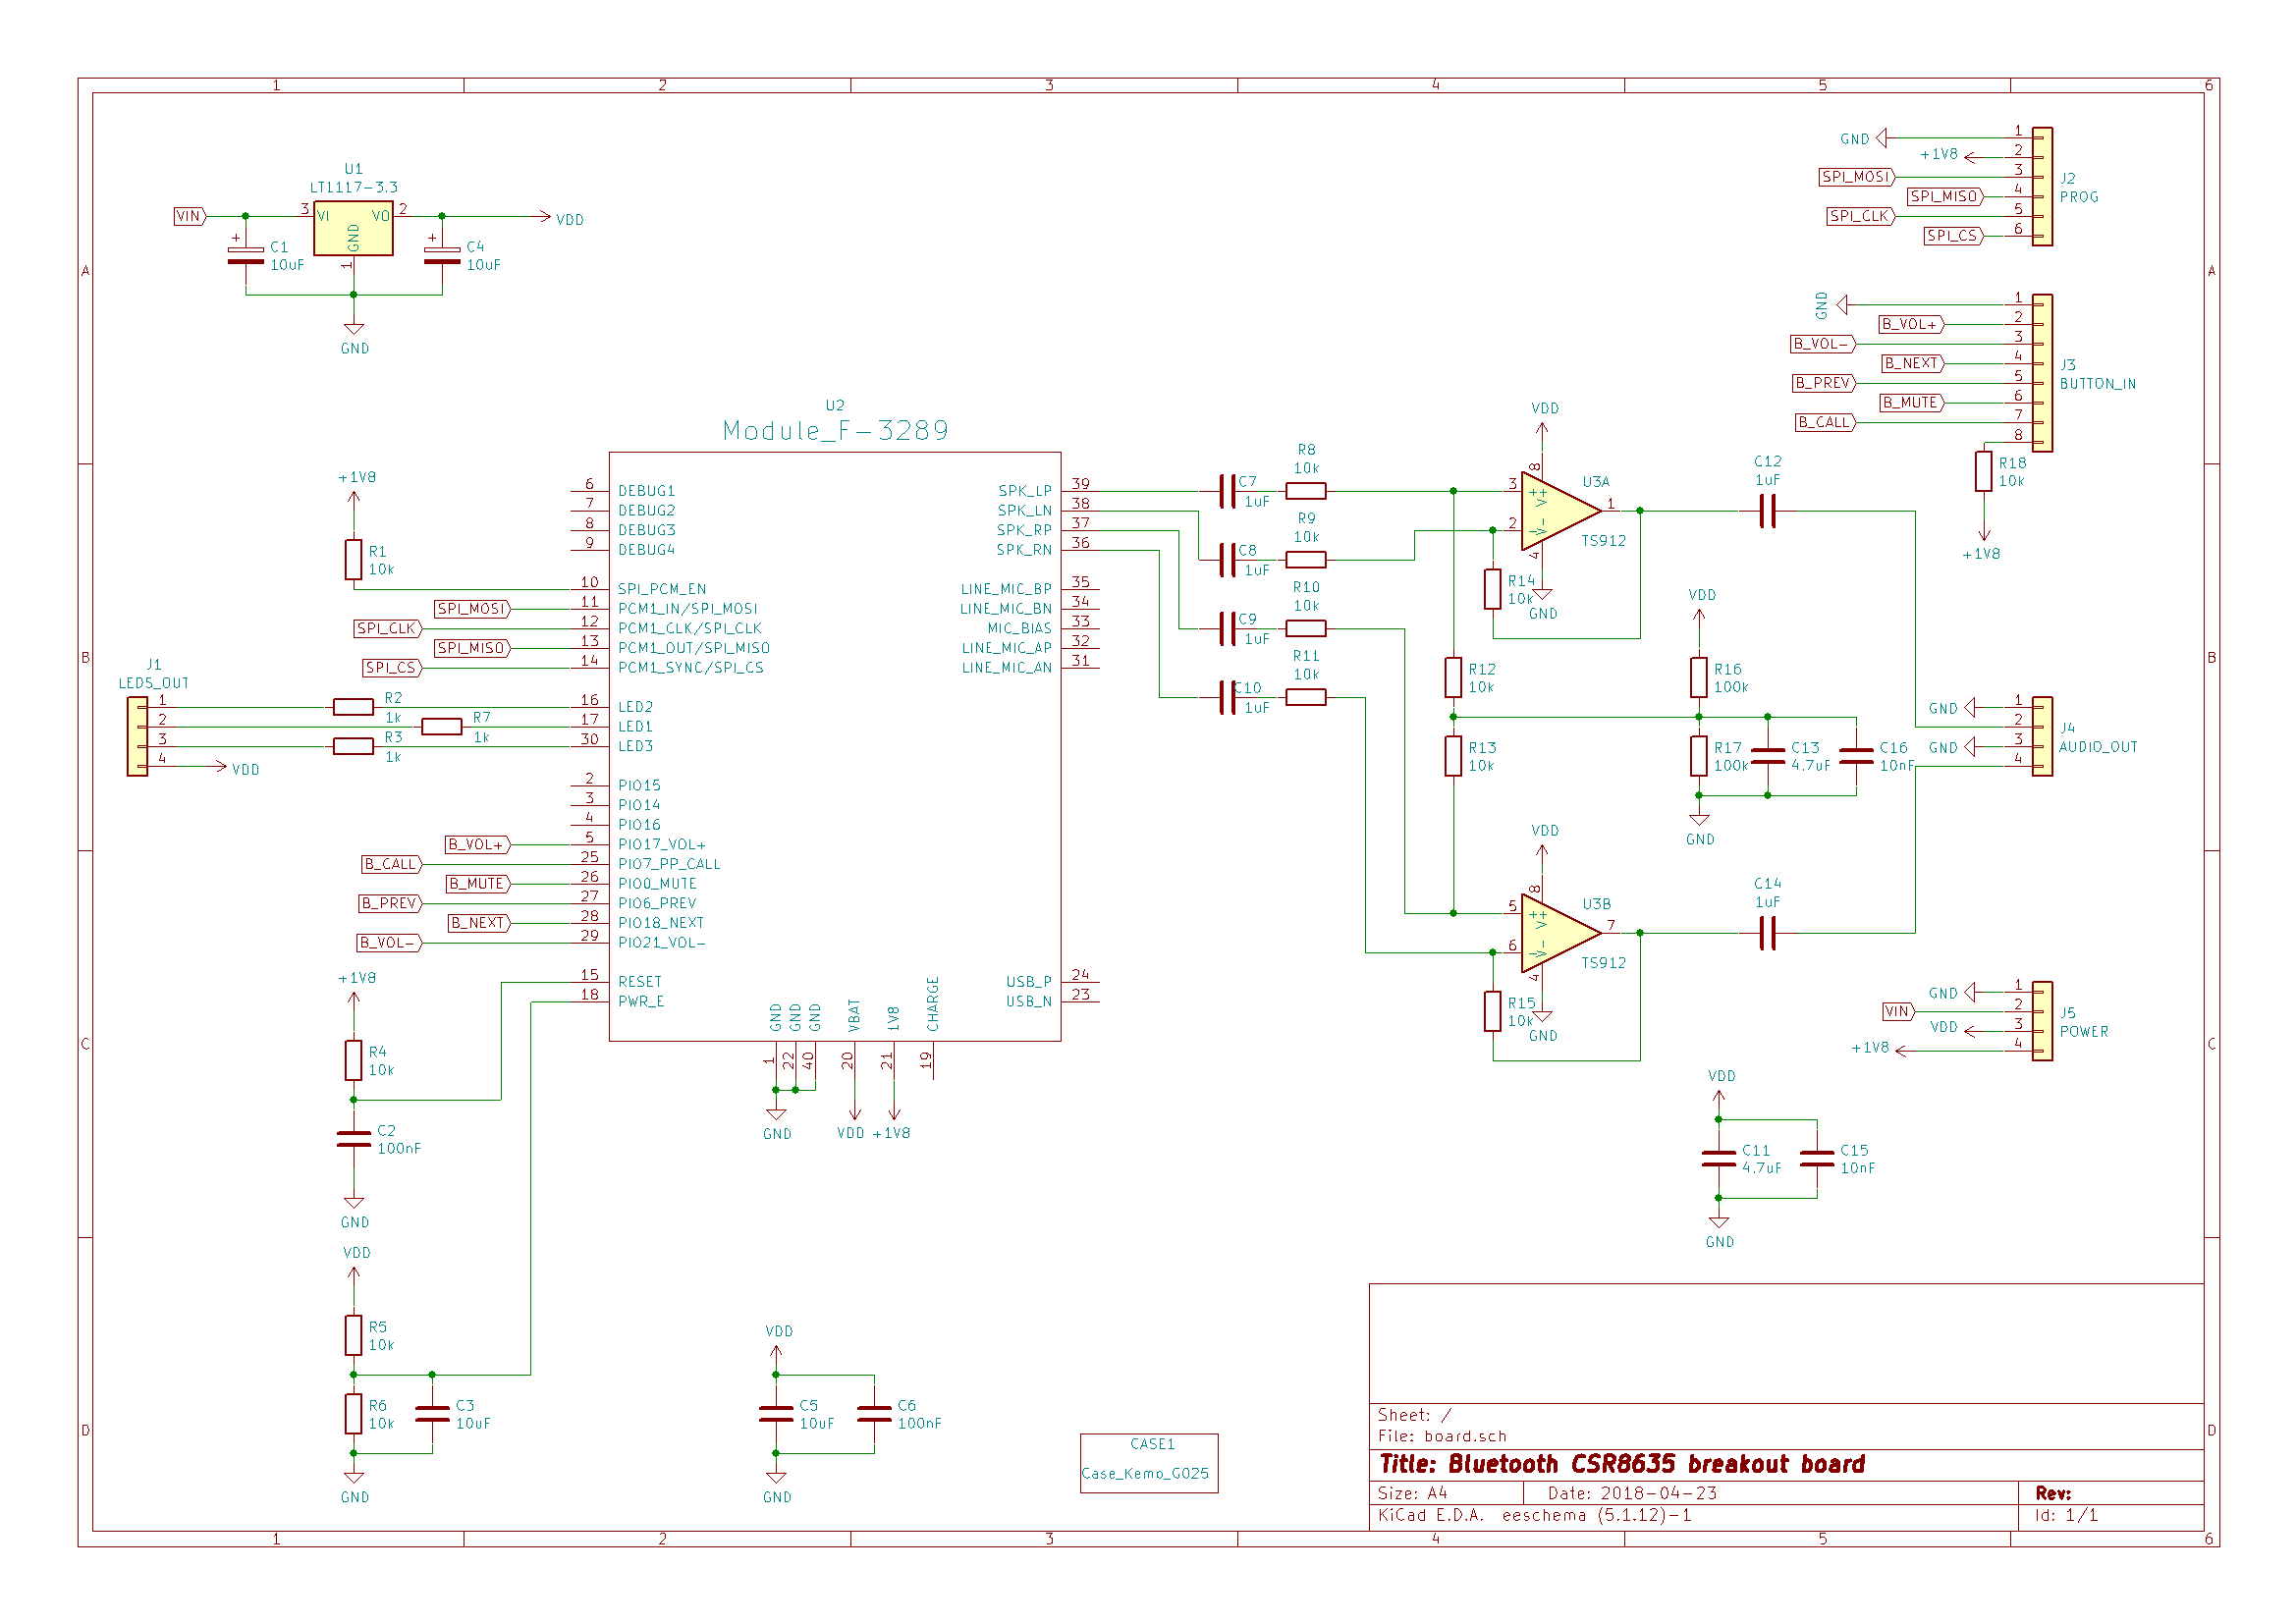The image size is (2296, 1623).
Task: Click the B_PREV label left of U2
Action: (391, 904)
